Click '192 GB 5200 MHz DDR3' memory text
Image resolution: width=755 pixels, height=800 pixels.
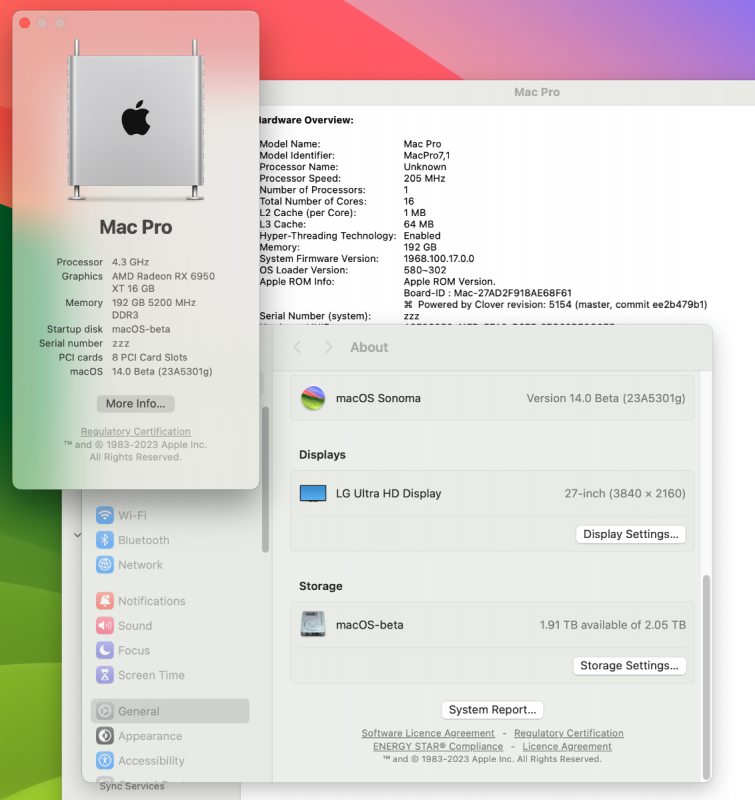(154, 309)
